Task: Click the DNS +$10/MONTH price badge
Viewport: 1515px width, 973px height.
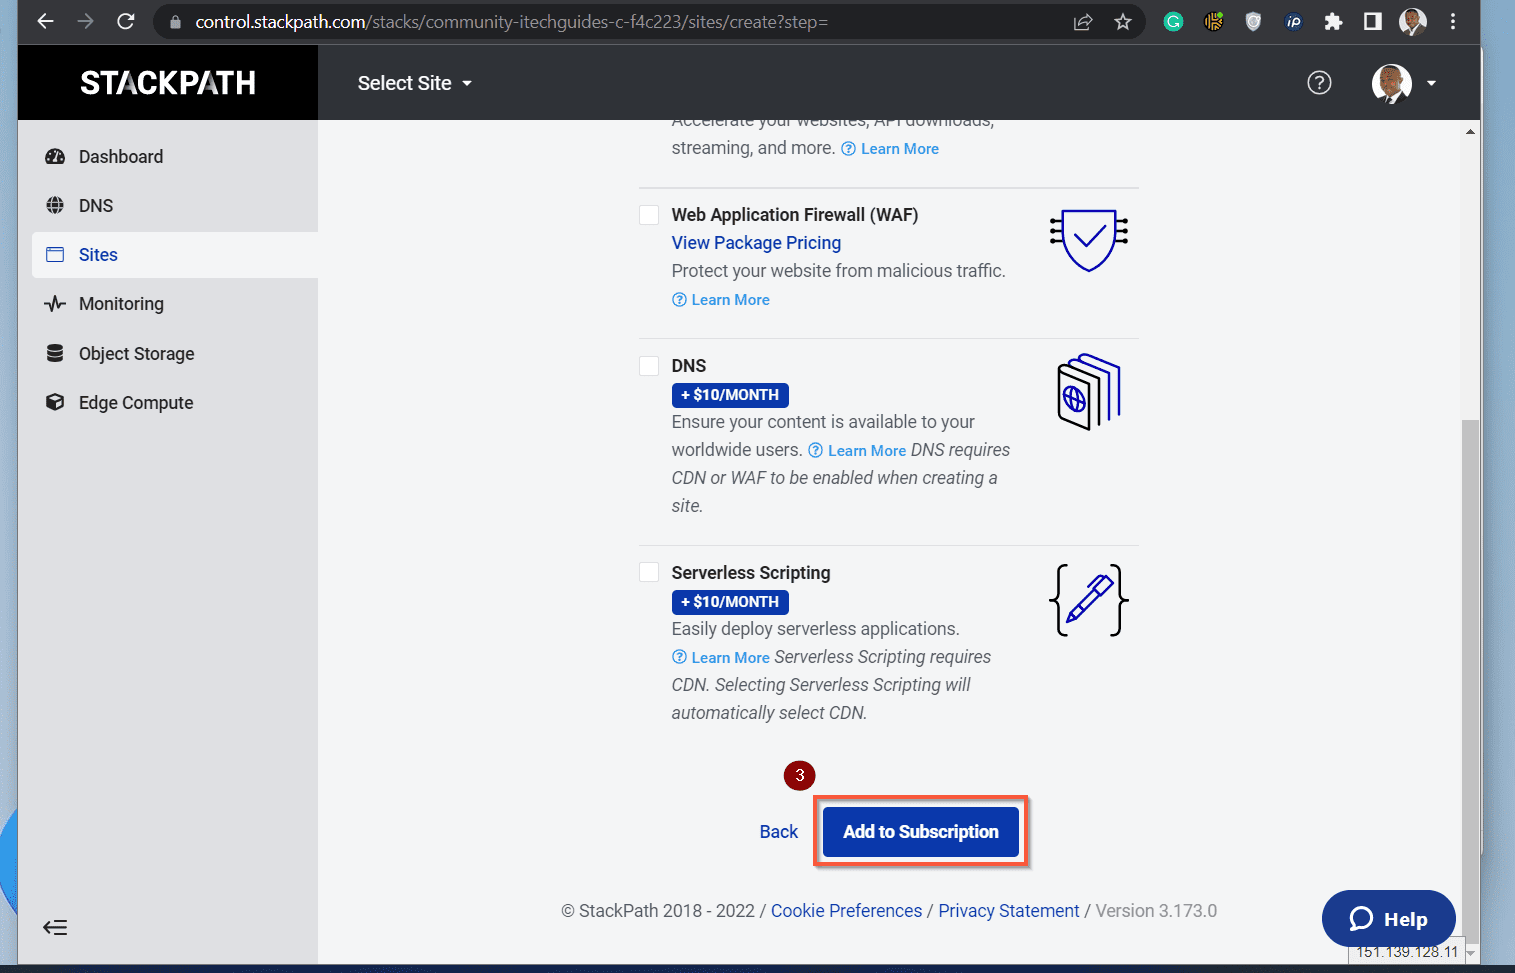Action: (730, 395)
